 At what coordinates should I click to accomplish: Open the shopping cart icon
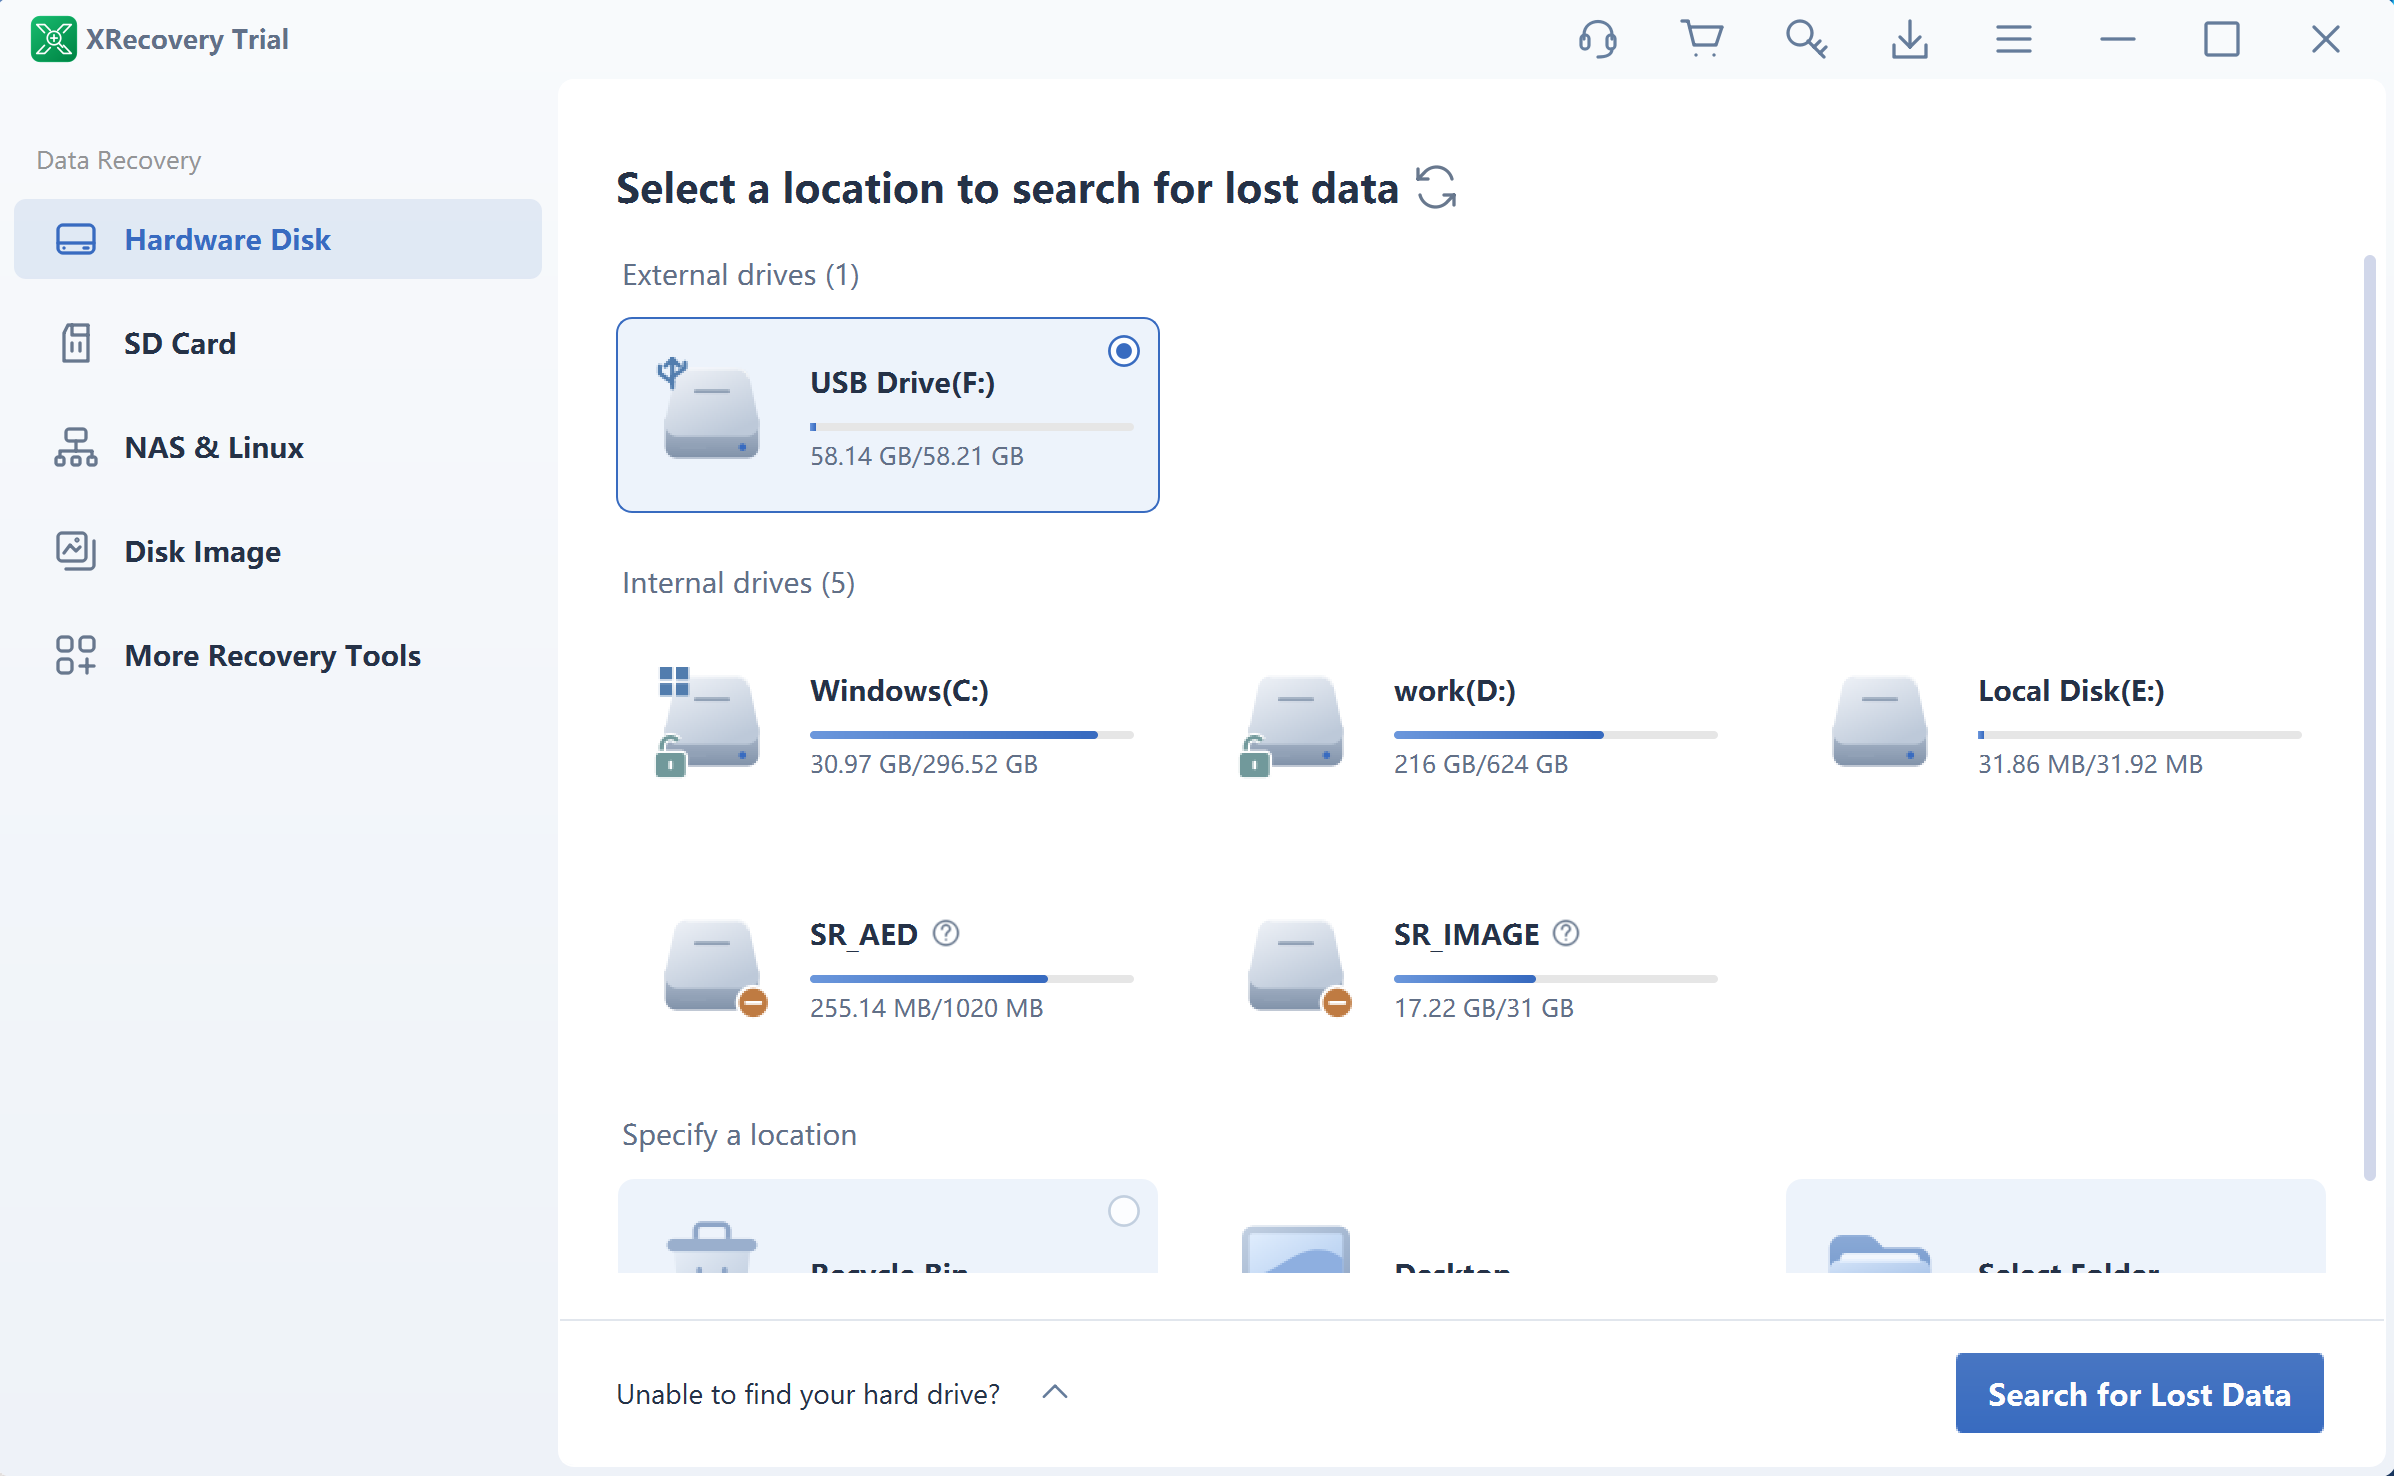1701,39
